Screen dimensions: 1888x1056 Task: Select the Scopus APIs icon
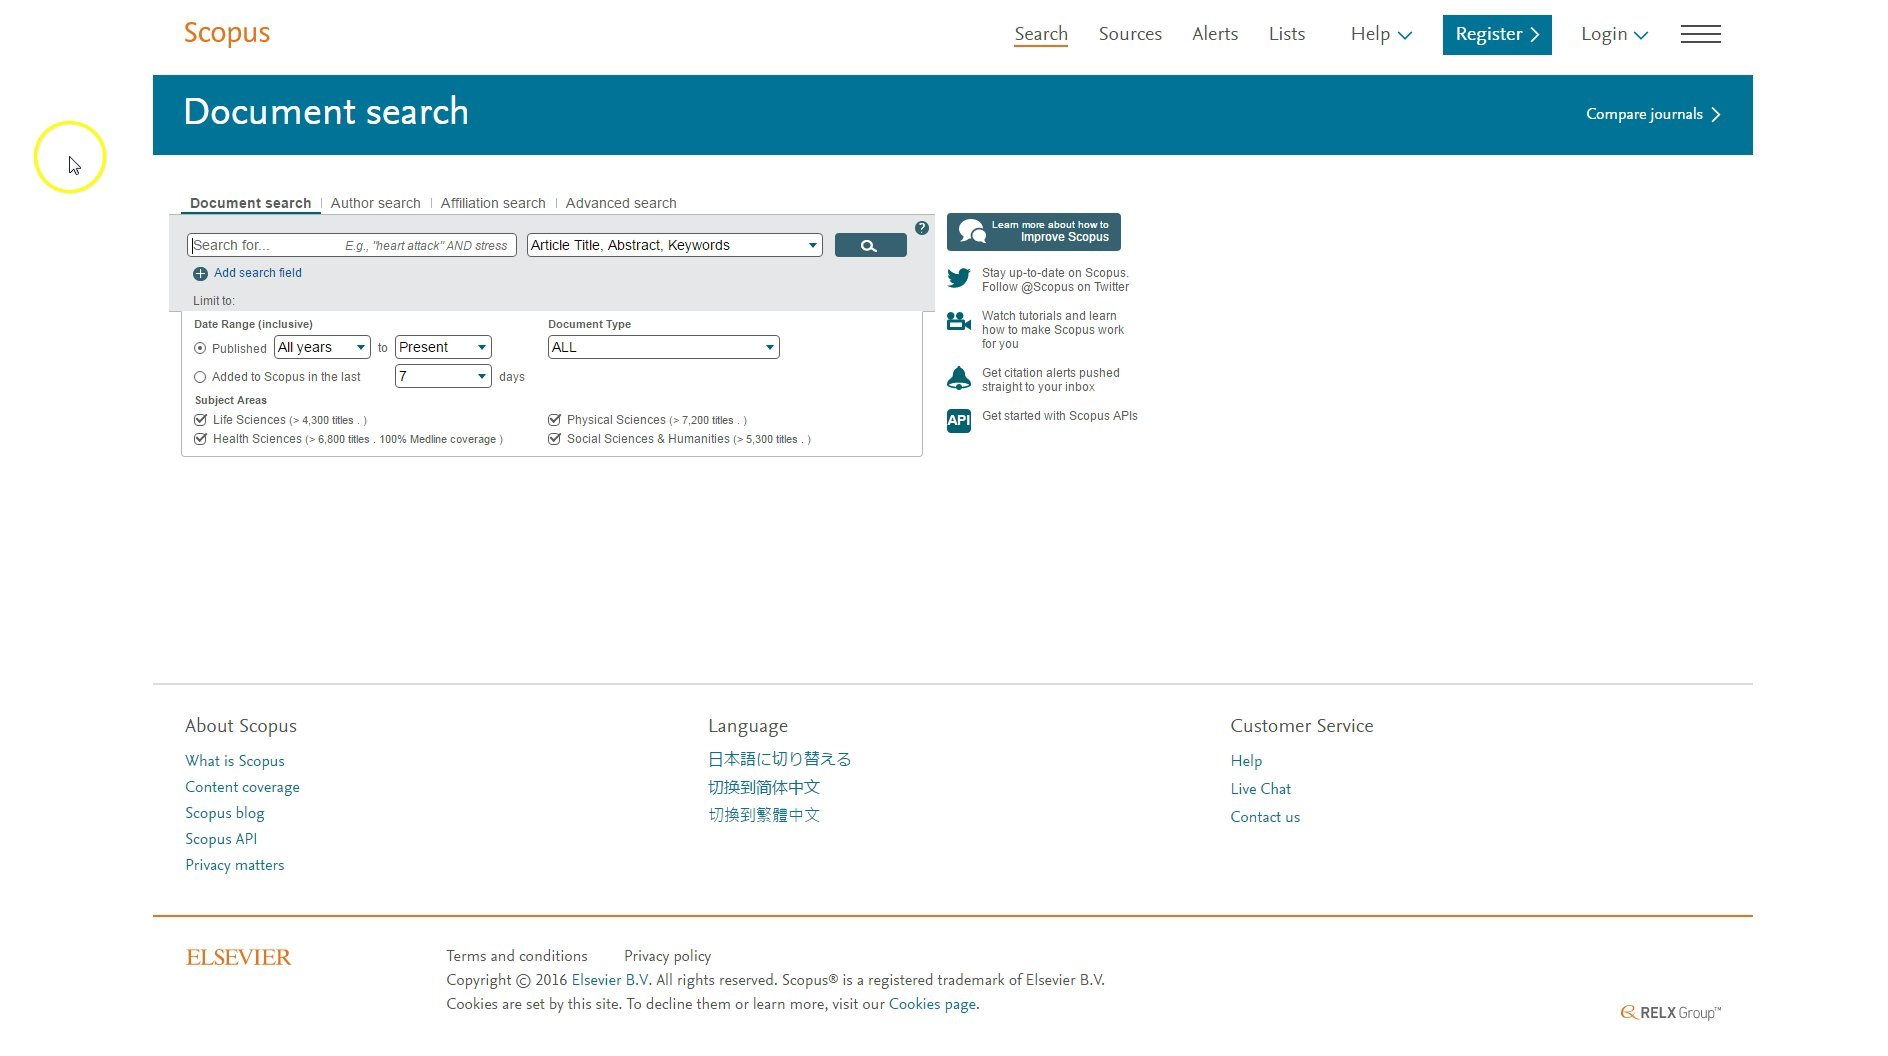tap(958, 421)
